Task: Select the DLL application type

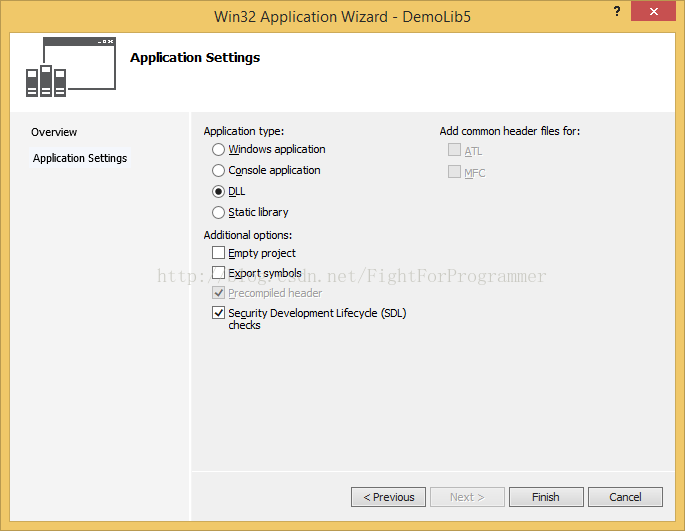Action: [x=218, y=191]
